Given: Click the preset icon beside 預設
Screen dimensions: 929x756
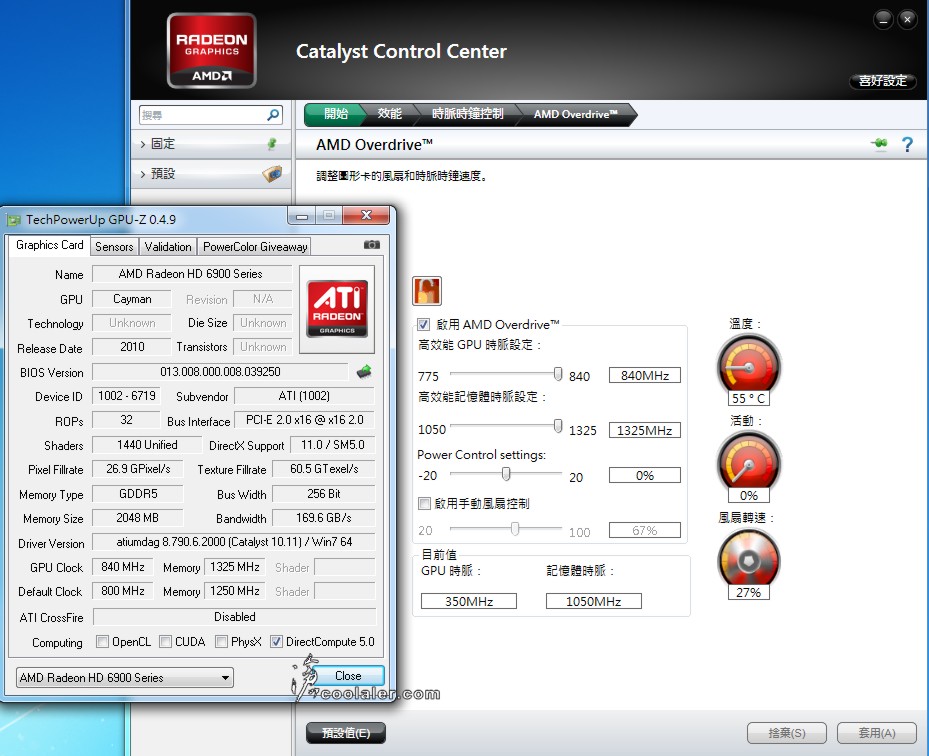Looking at the screenshot, I should point(272,174).
